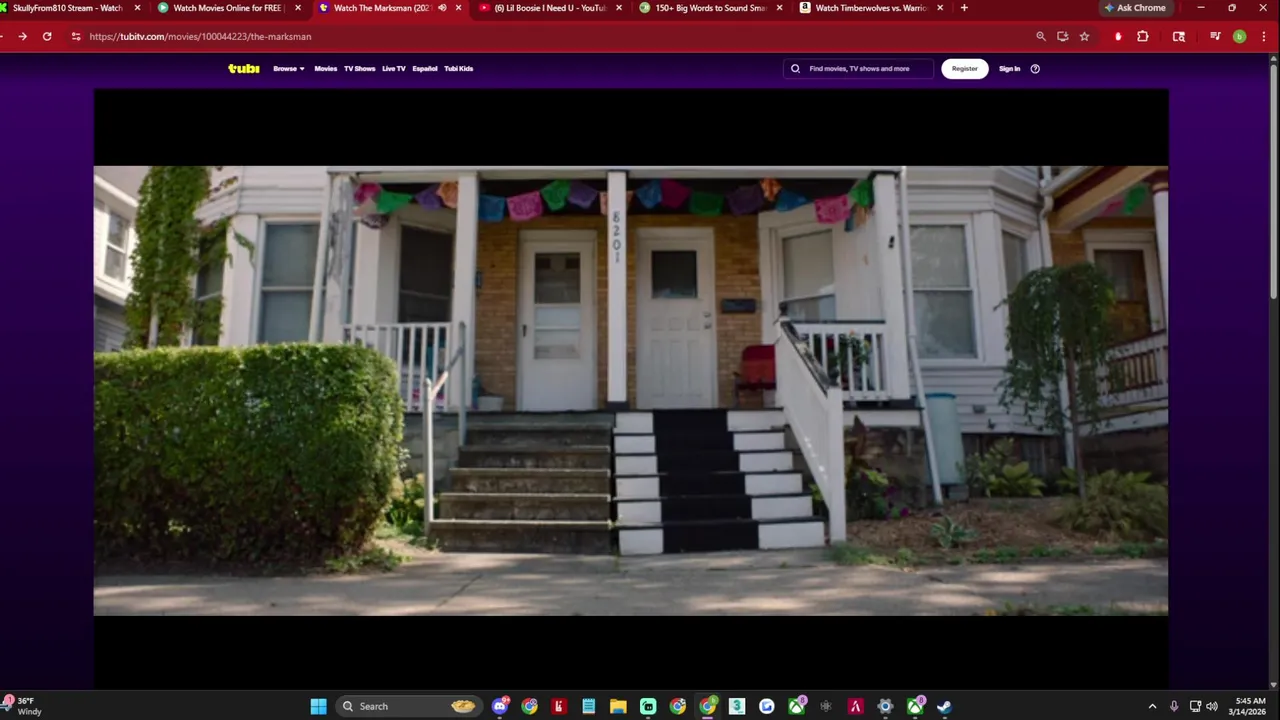Close the 150+ Big Words tab

pos(779,8)
